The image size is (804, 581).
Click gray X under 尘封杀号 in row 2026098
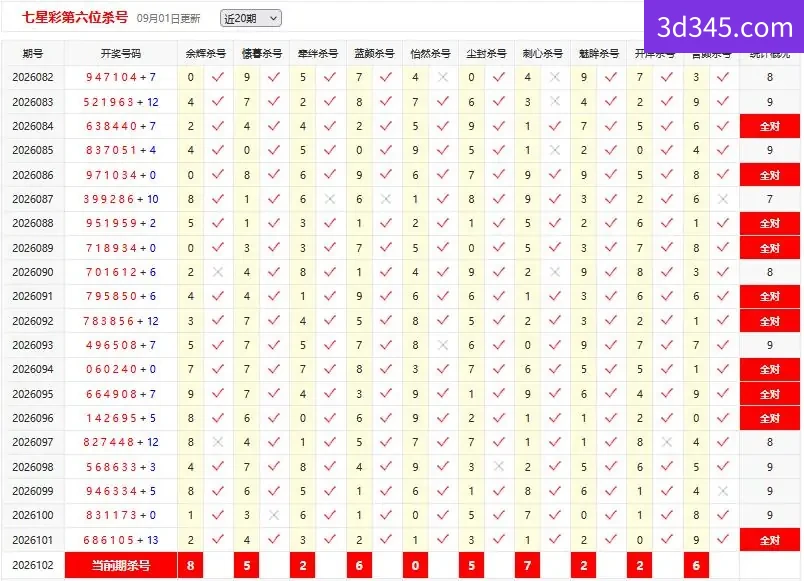(498, 466)
